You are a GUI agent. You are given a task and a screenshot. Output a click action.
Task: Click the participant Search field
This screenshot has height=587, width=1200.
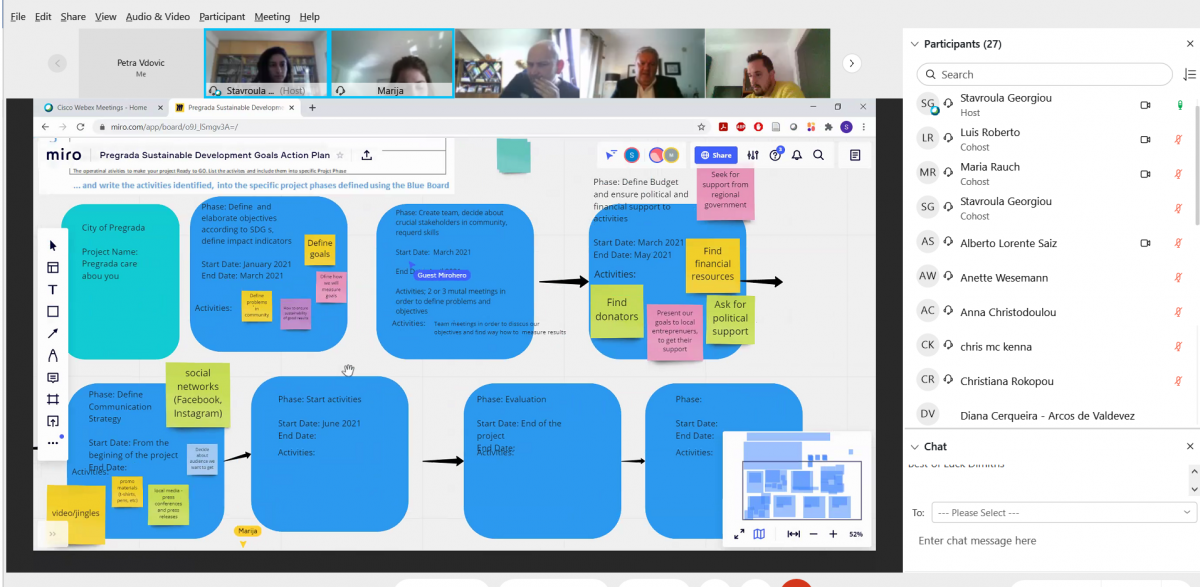coord(1045,74)
